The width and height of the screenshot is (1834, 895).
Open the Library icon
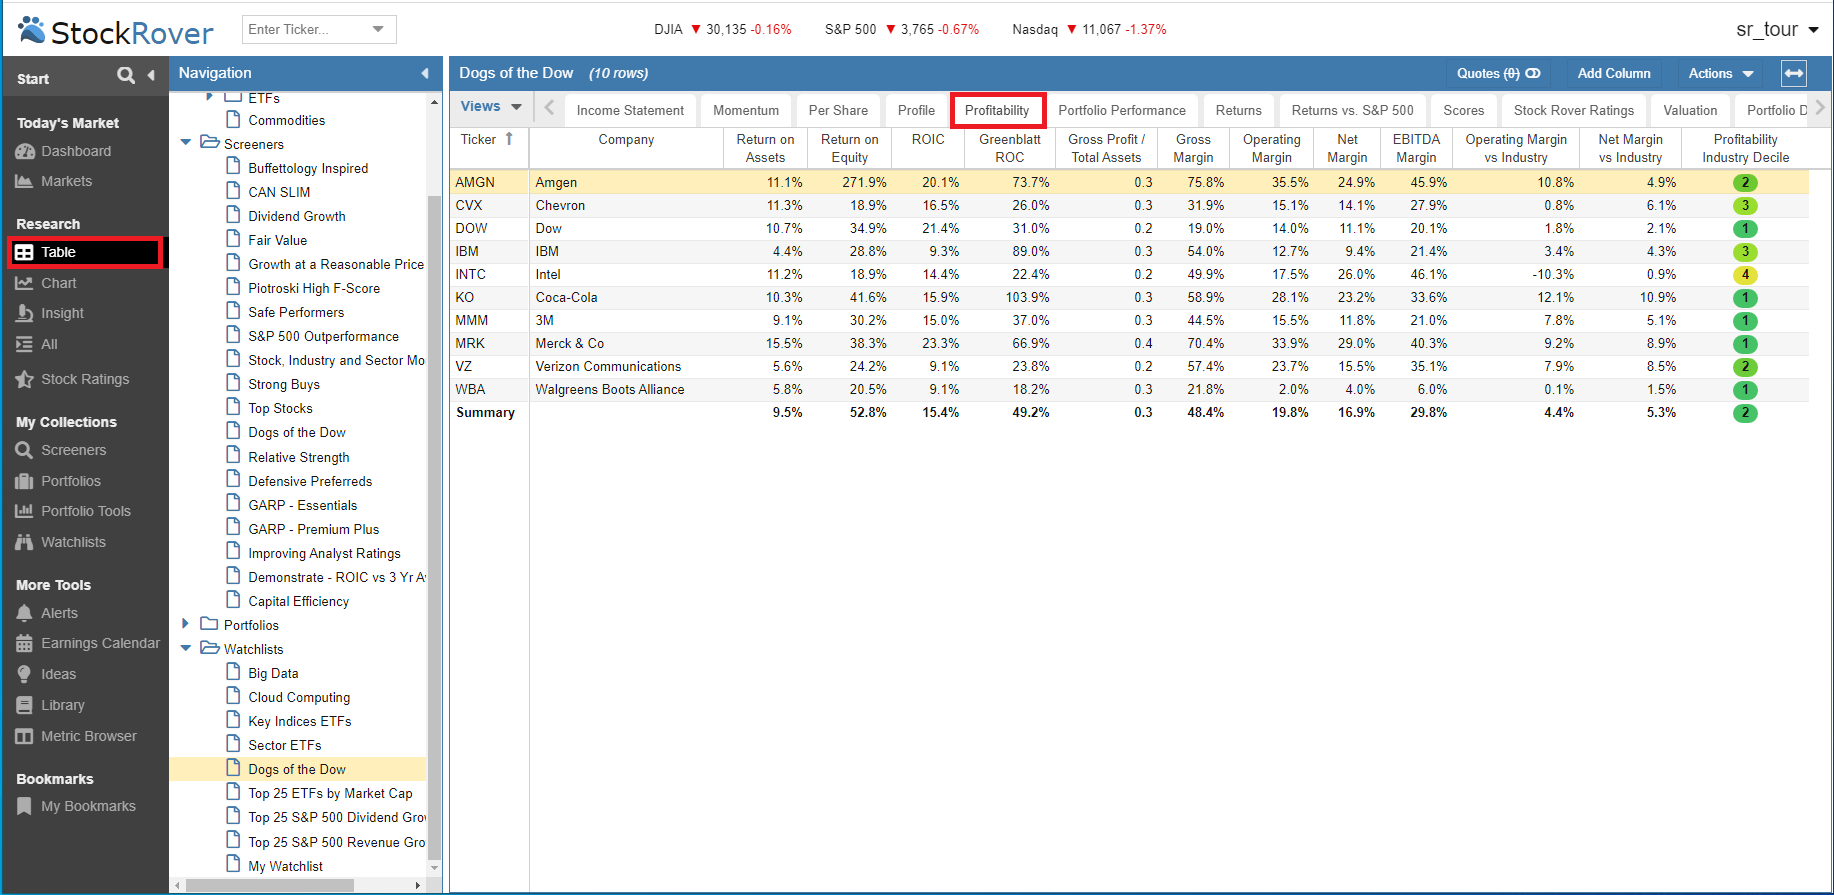(x=25, y=705)
